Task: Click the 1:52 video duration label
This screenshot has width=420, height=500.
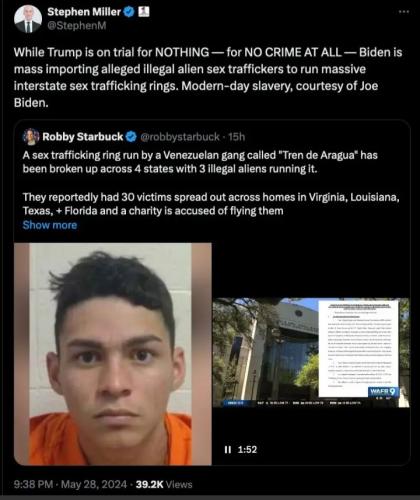Action: click(x=247, y=450)
